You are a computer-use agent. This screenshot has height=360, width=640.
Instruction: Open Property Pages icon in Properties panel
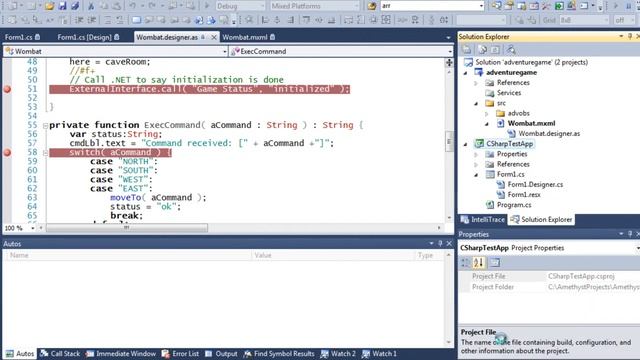pos(495,263)
